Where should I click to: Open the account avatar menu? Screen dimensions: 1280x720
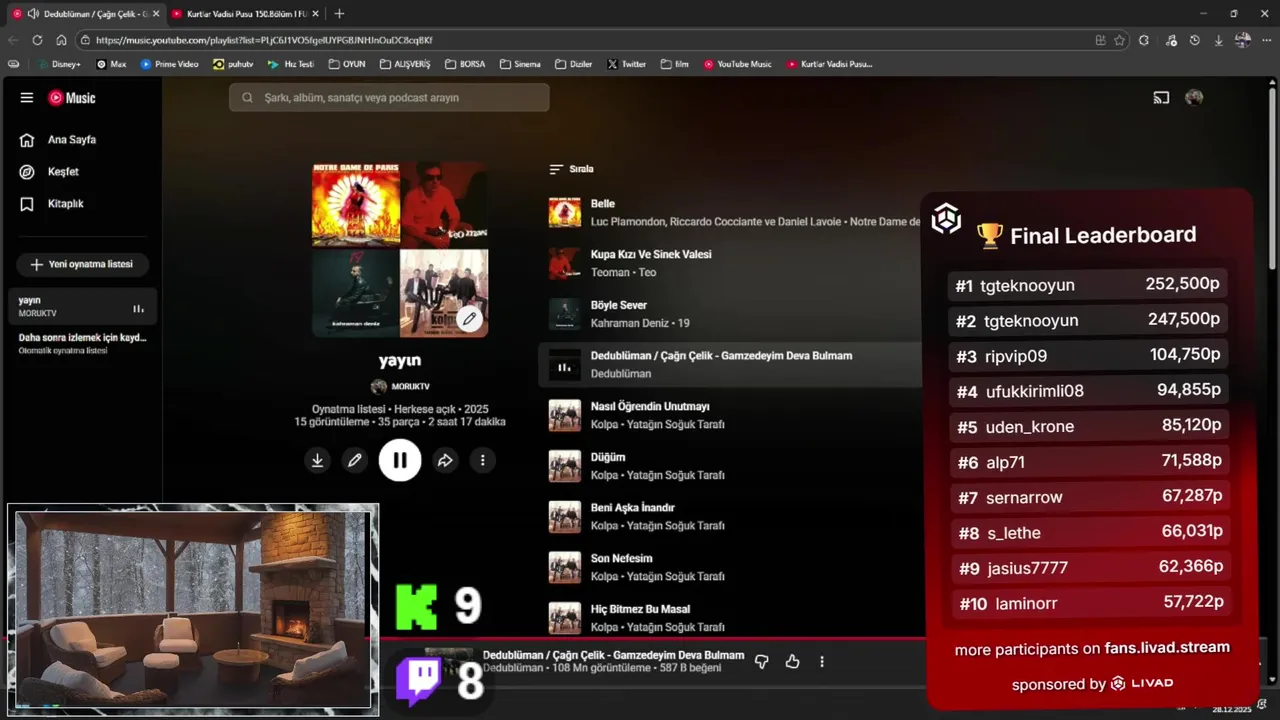(1194, 98)
